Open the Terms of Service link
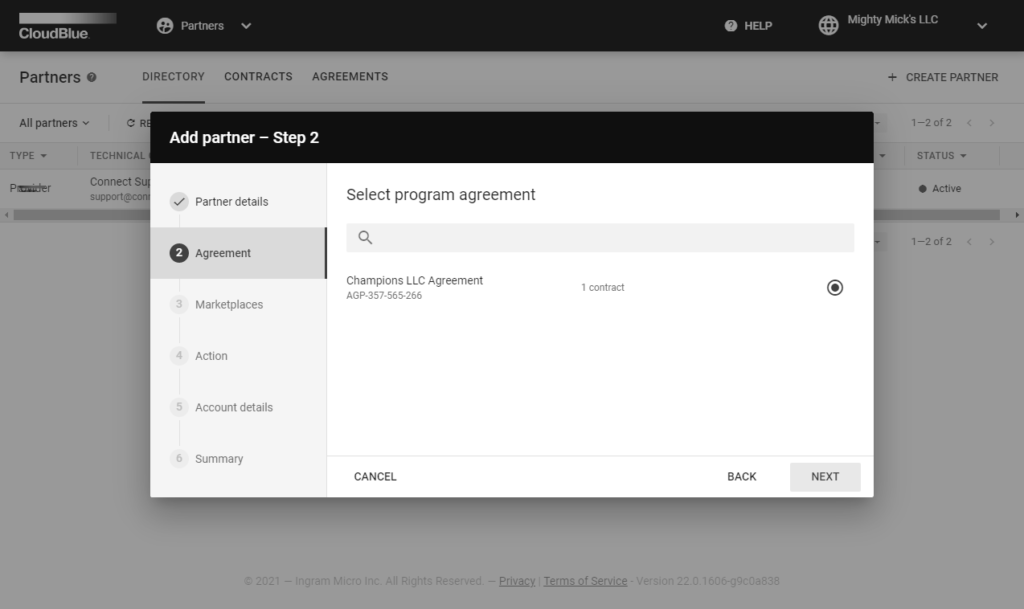The image size is (1024, 609). click(585, 581)
